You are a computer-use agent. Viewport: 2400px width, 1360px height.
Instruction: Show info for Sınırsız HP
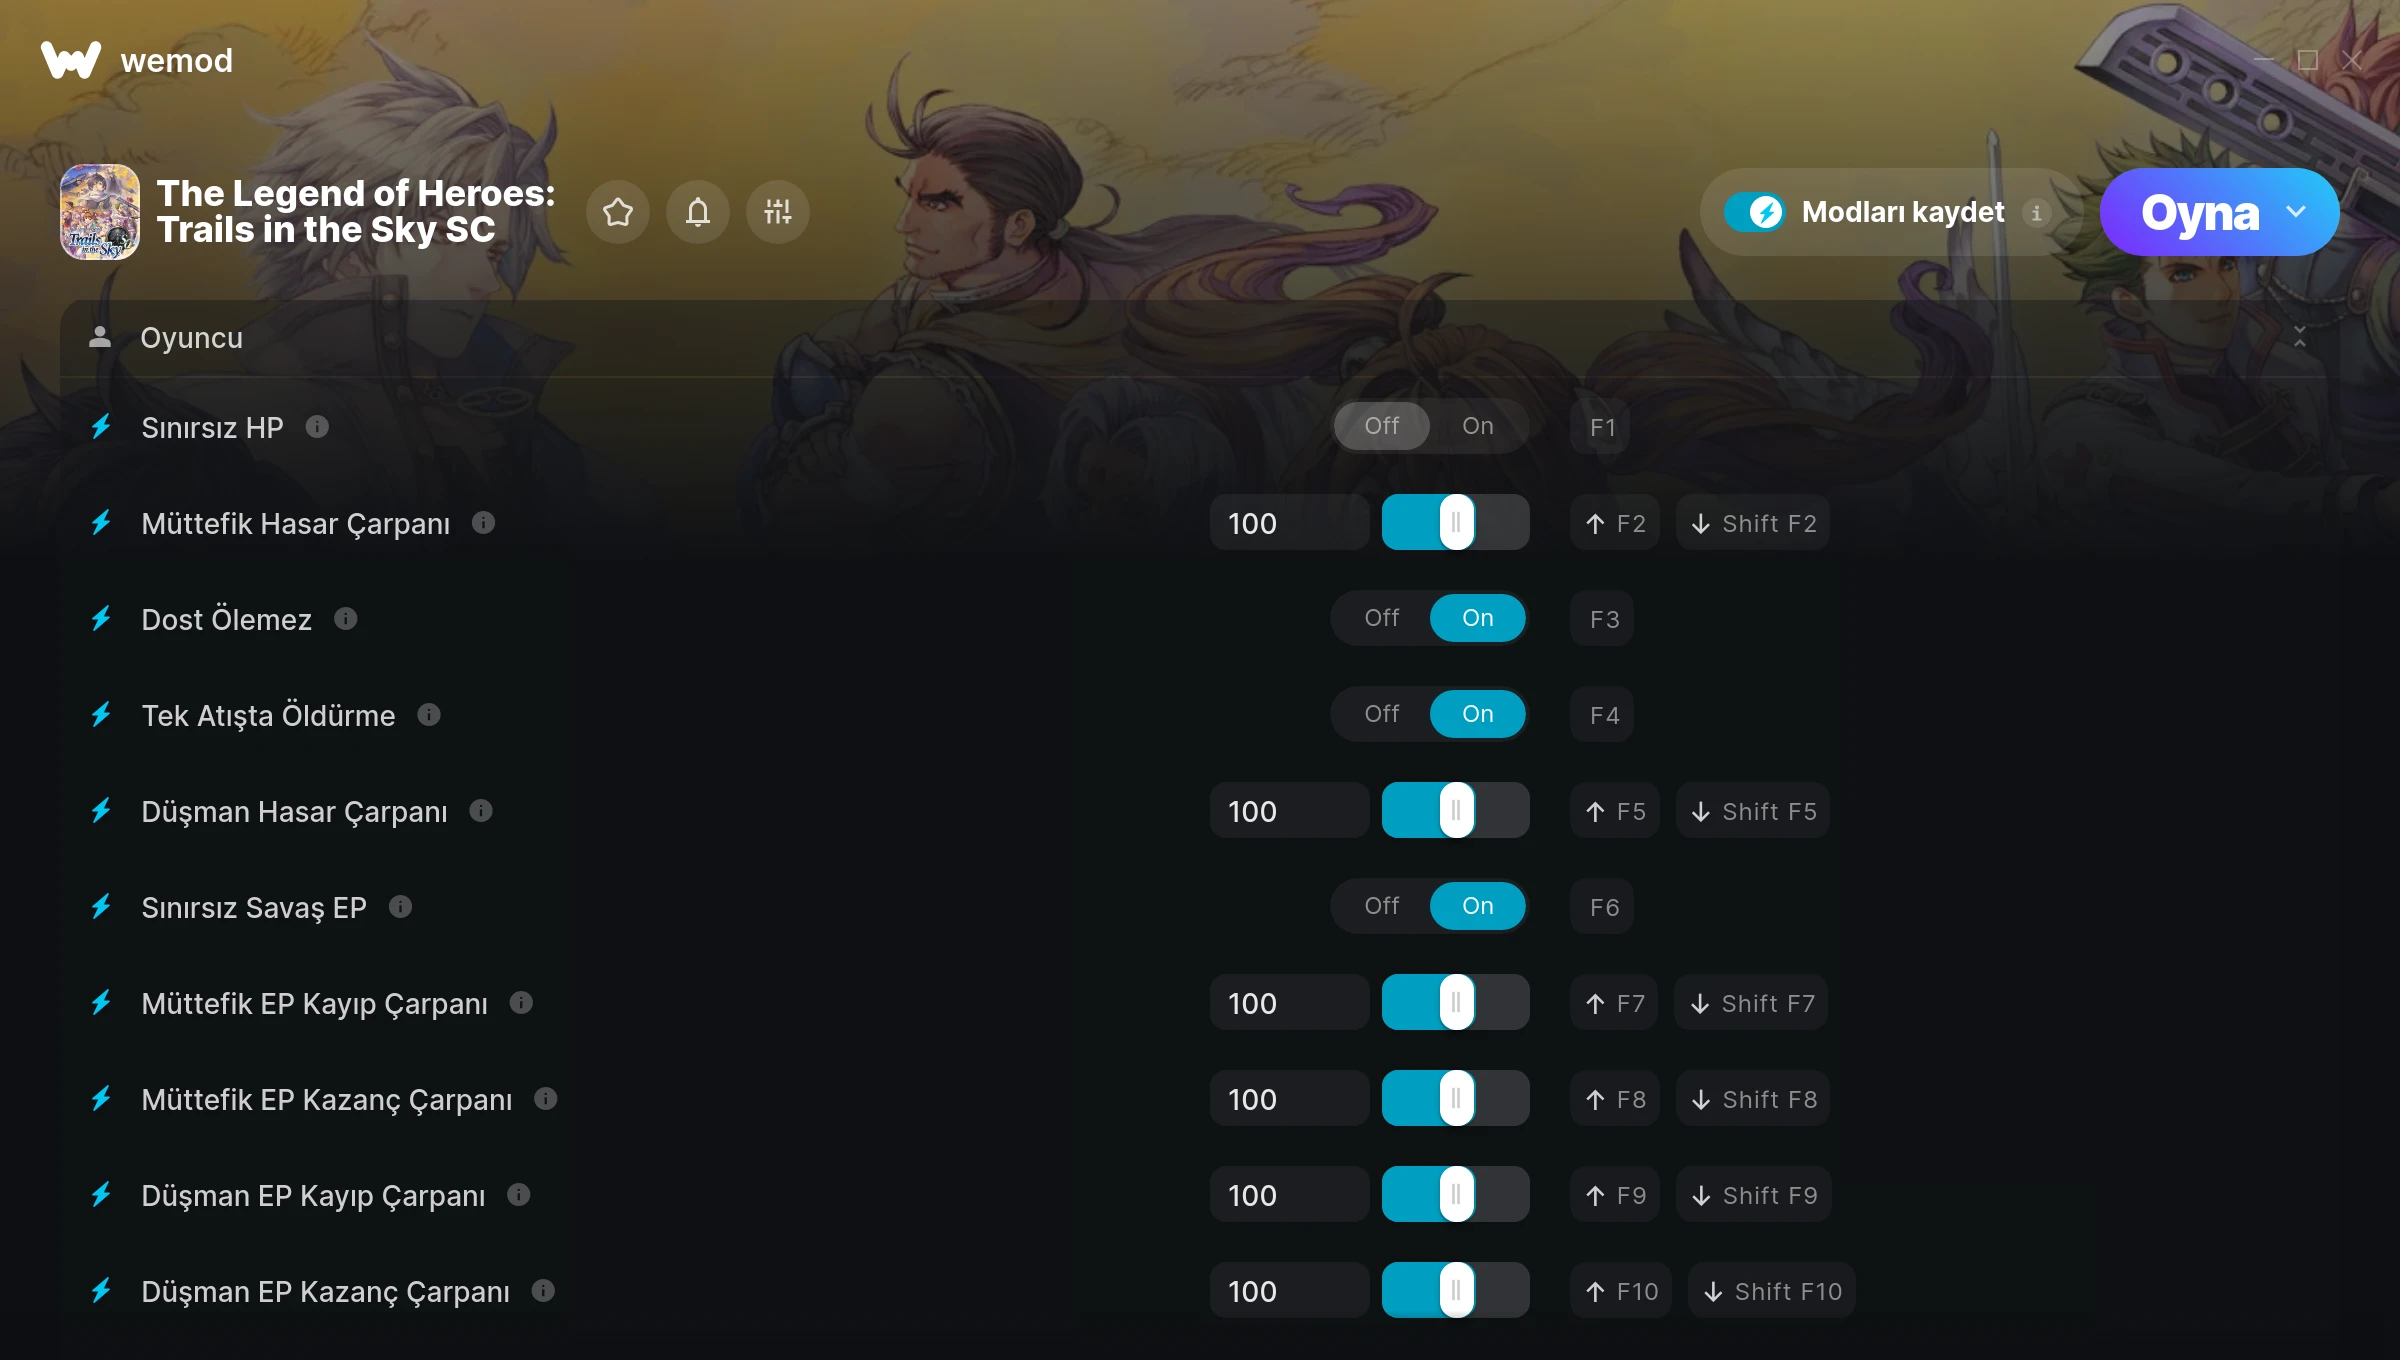317,427
